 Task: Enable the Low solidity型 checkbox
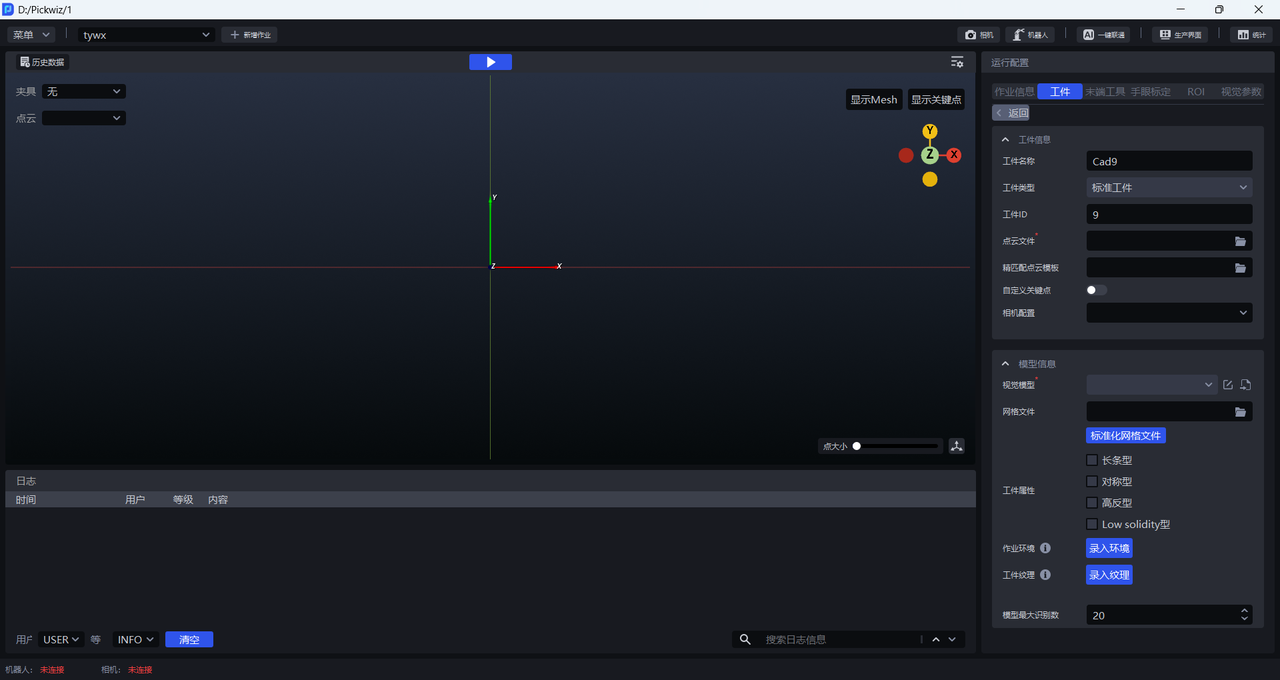[x=1092, y=524]
